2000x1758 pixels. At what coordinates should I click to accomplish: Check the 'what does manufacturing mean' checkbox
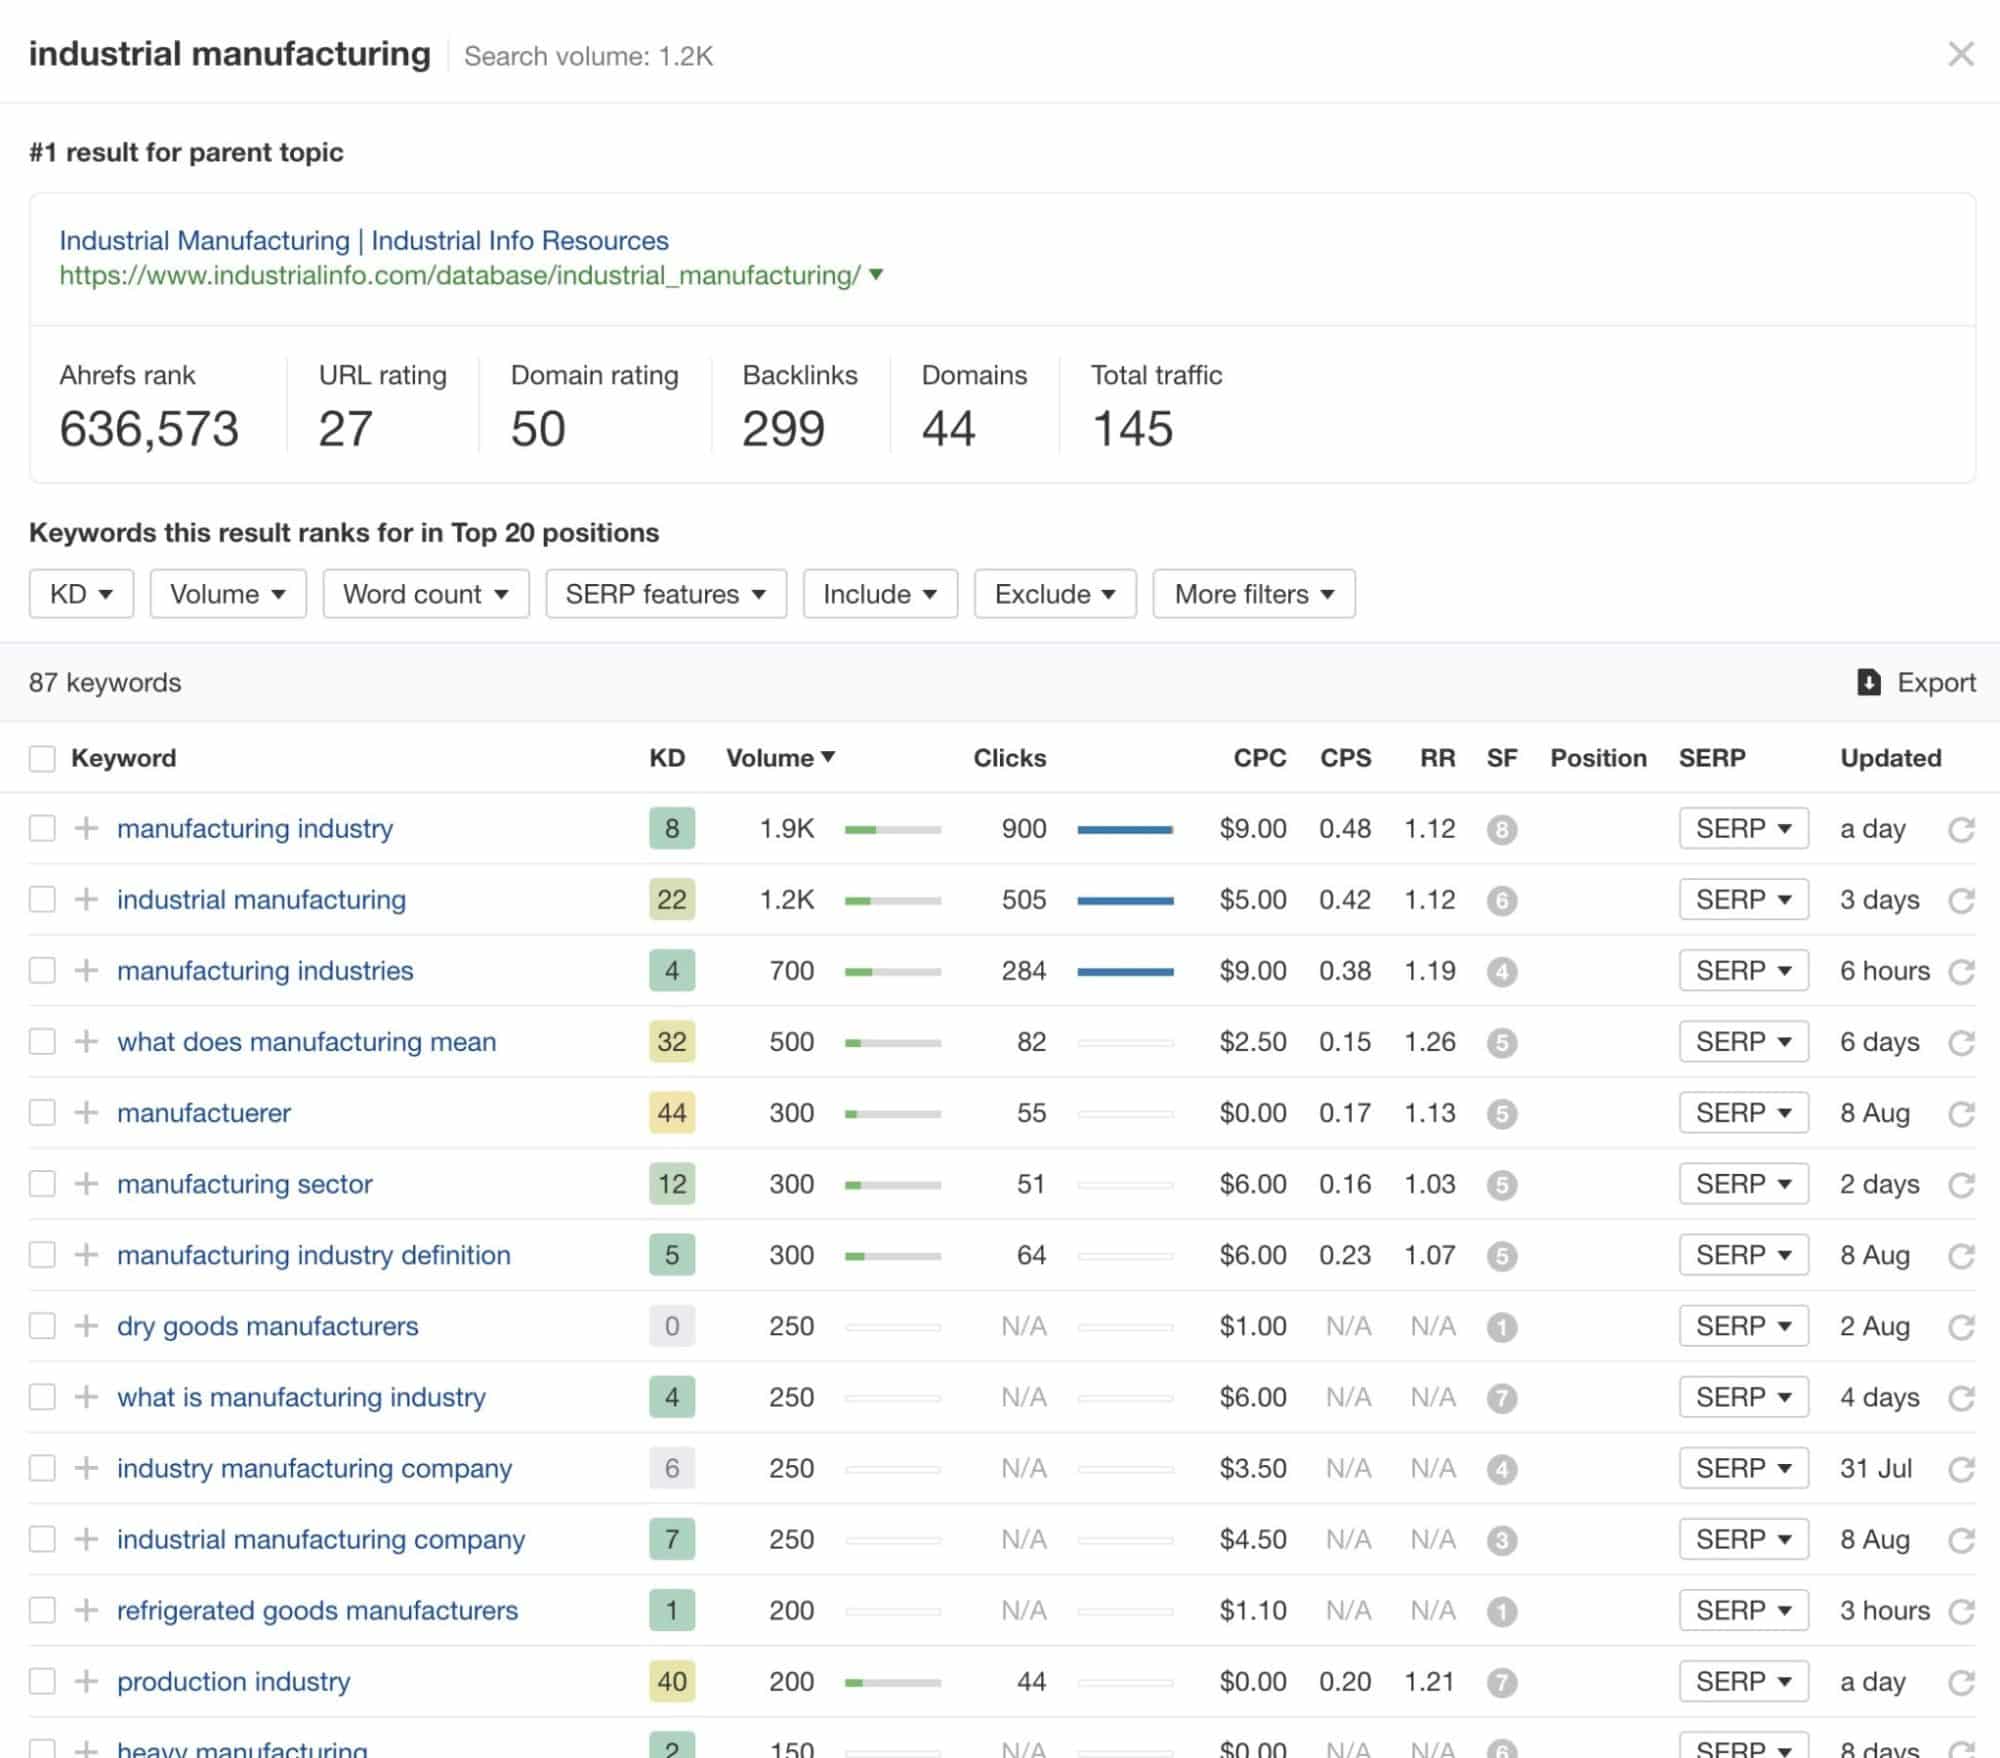click(42, 1041)
